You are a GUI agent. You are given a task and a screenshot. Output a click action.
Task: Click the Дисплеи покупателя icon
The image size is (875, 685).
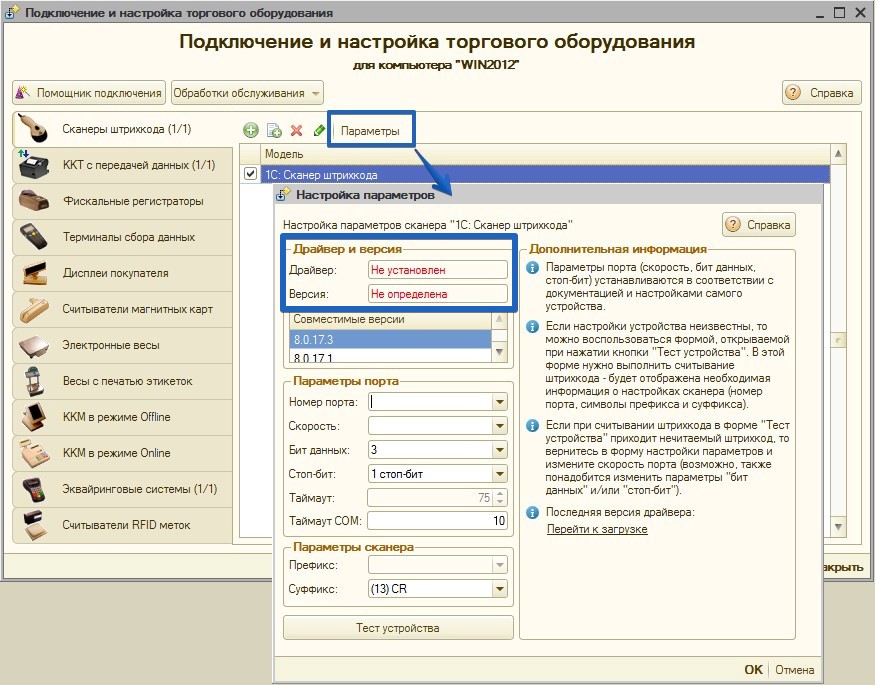pyautogui.click(x=35, y=273)
